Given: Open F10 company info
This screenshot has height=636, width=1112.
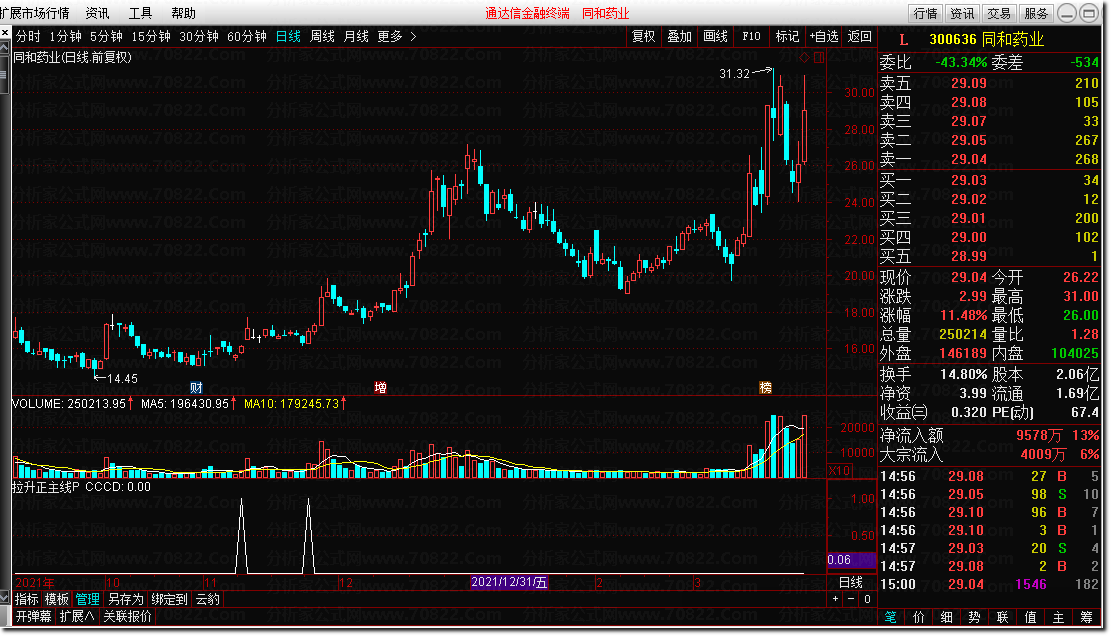Looking at the screenshot, I should 751,36.
